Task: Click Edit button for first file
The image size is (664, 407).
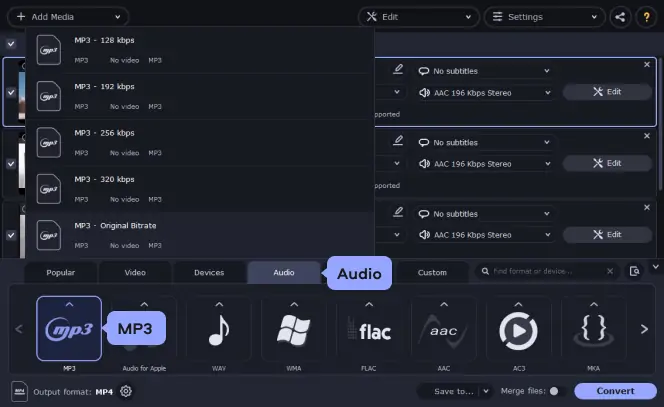Action: point(607,92)
